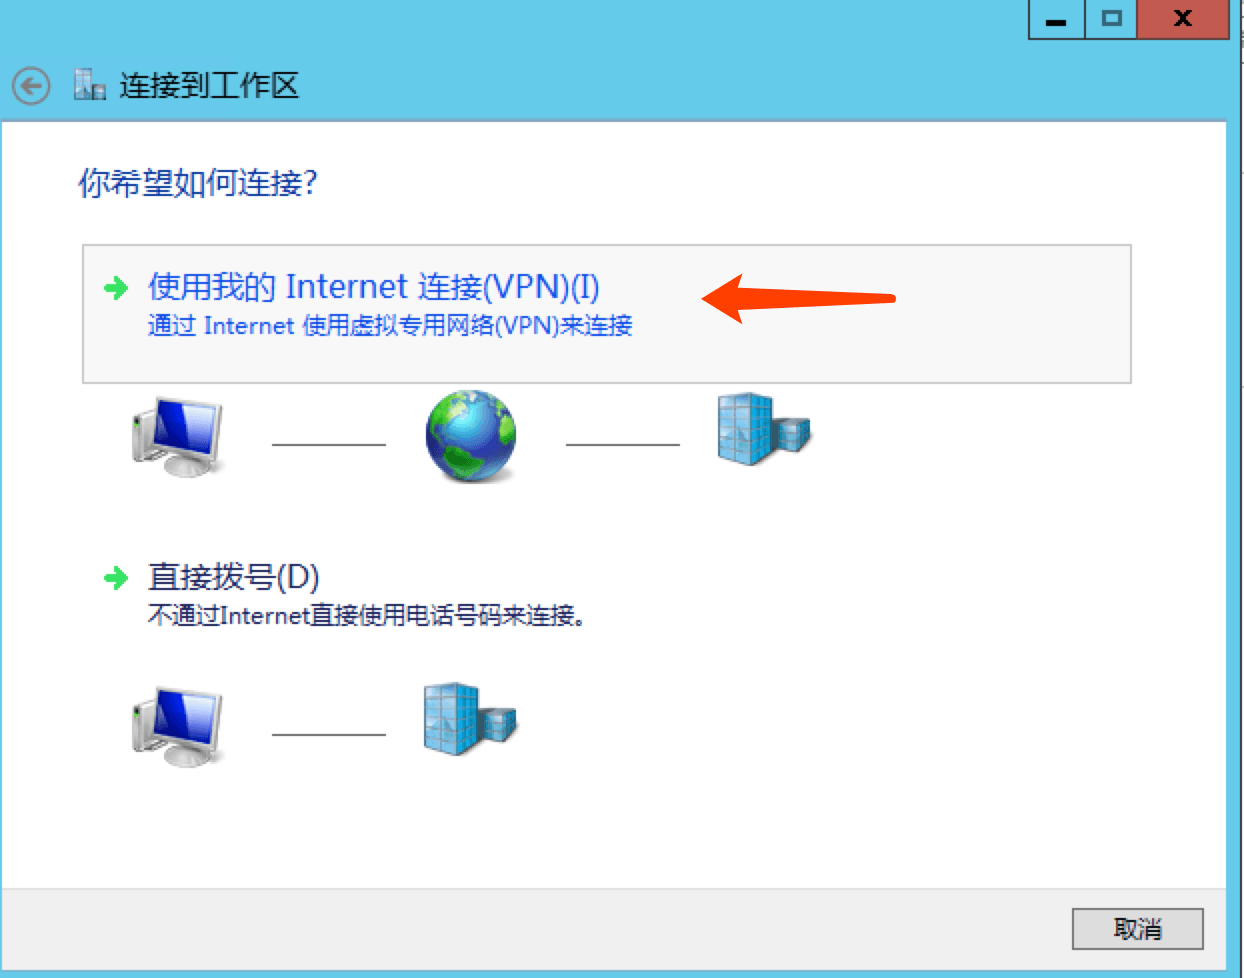Click the computer icon under the Direct dial option
Image resolution: width=1244 pixels, height=978 pixels.
177,726
